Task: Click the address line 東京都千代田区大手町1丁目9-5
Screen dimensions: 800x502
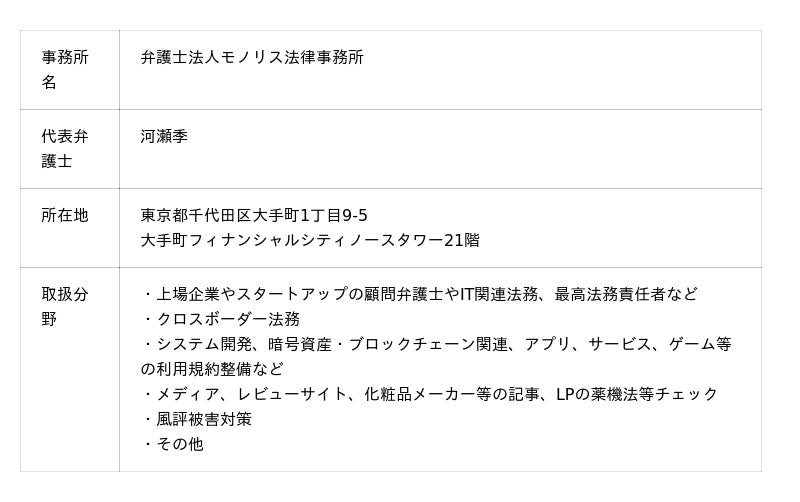Action: 254,215
